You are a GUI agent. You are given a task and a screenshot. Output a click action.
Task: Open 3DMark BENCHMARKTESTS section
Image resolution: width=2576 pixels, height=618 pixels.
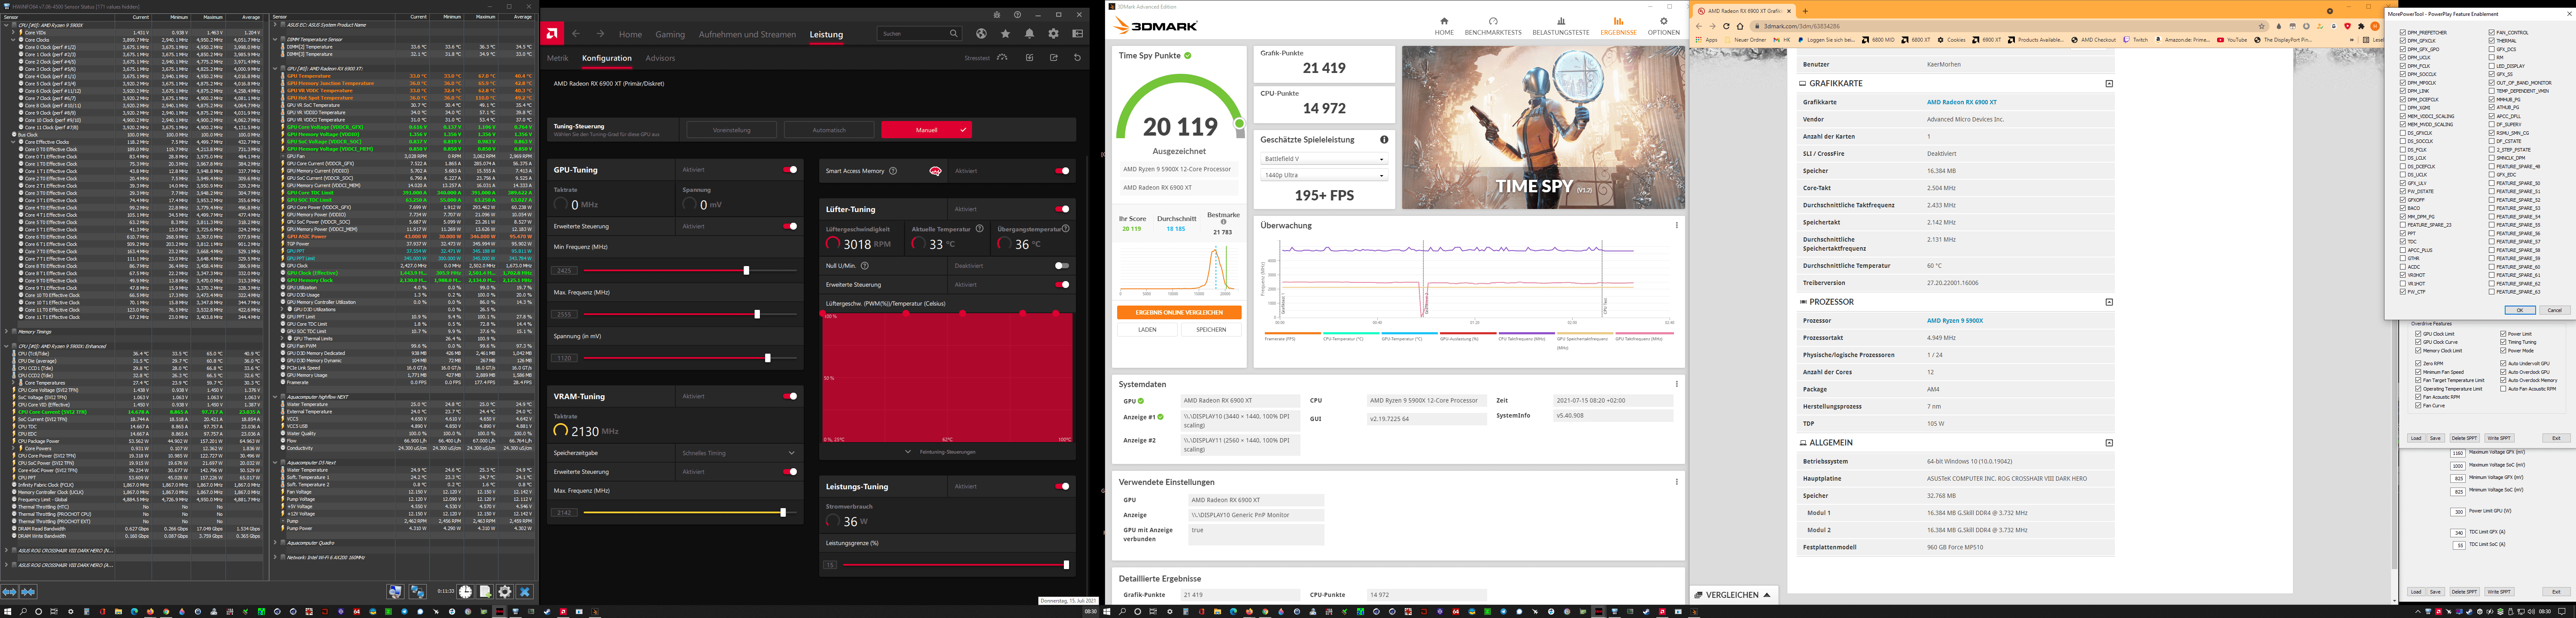1493,26
